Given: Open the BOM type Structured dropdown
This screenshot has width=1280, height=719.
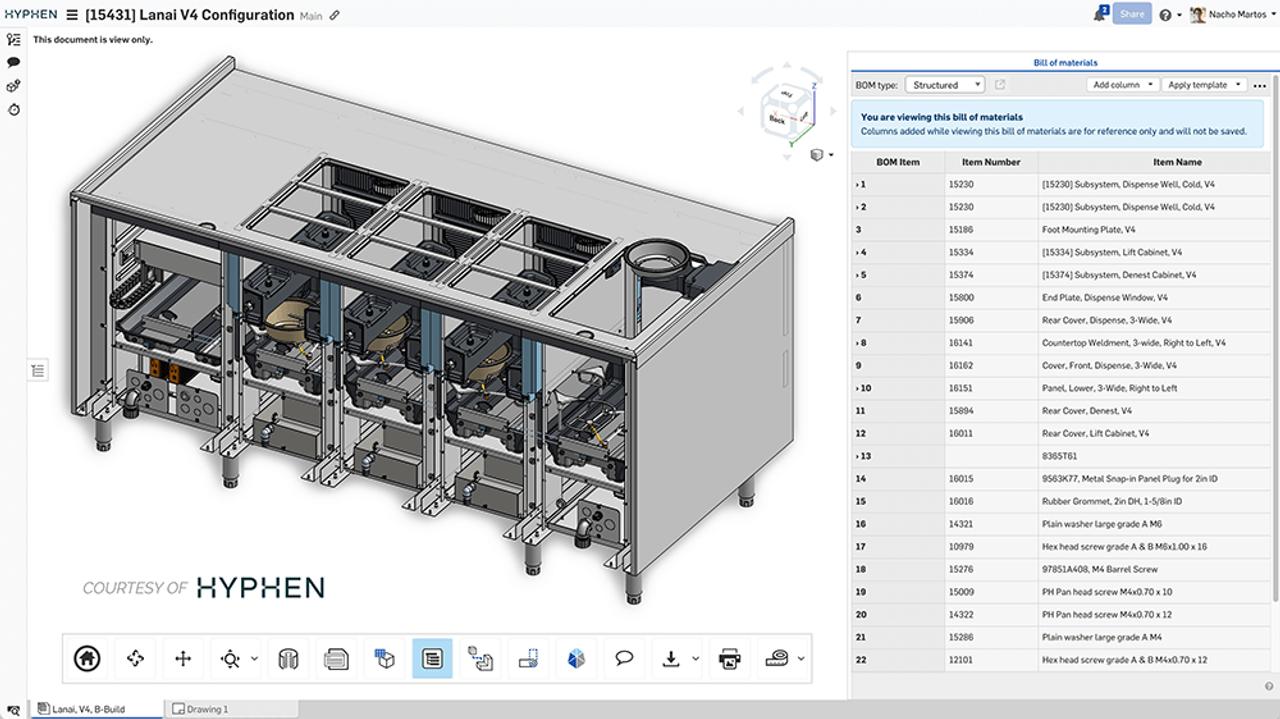Looking at the screenshot, I should tap(943, 84).
